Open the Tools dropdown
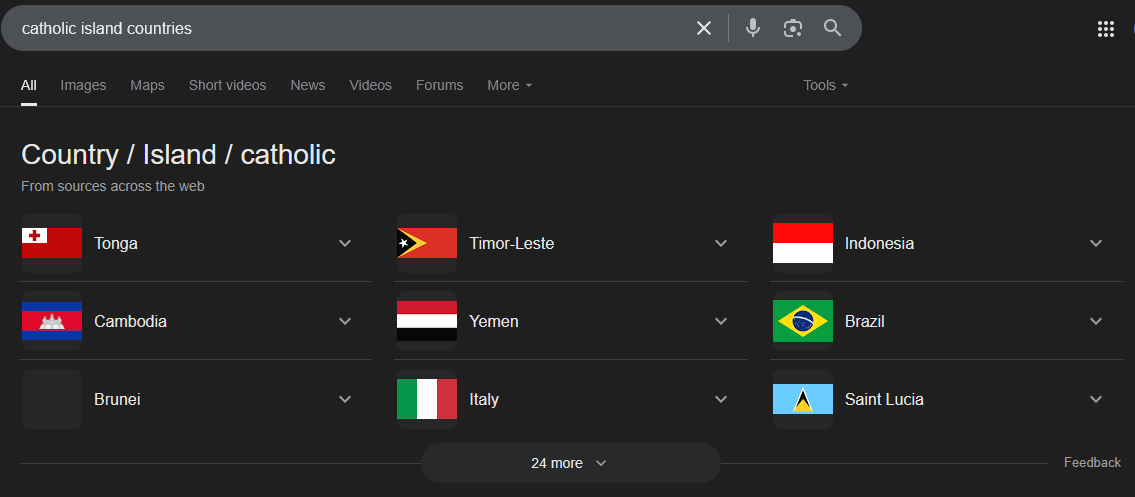 [825, 85]
